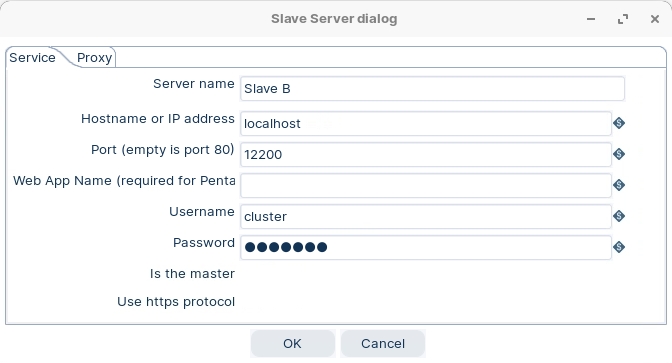
Task: Switch to the Proxy tab
Action: pyautogui.click(x=94, y=57)
